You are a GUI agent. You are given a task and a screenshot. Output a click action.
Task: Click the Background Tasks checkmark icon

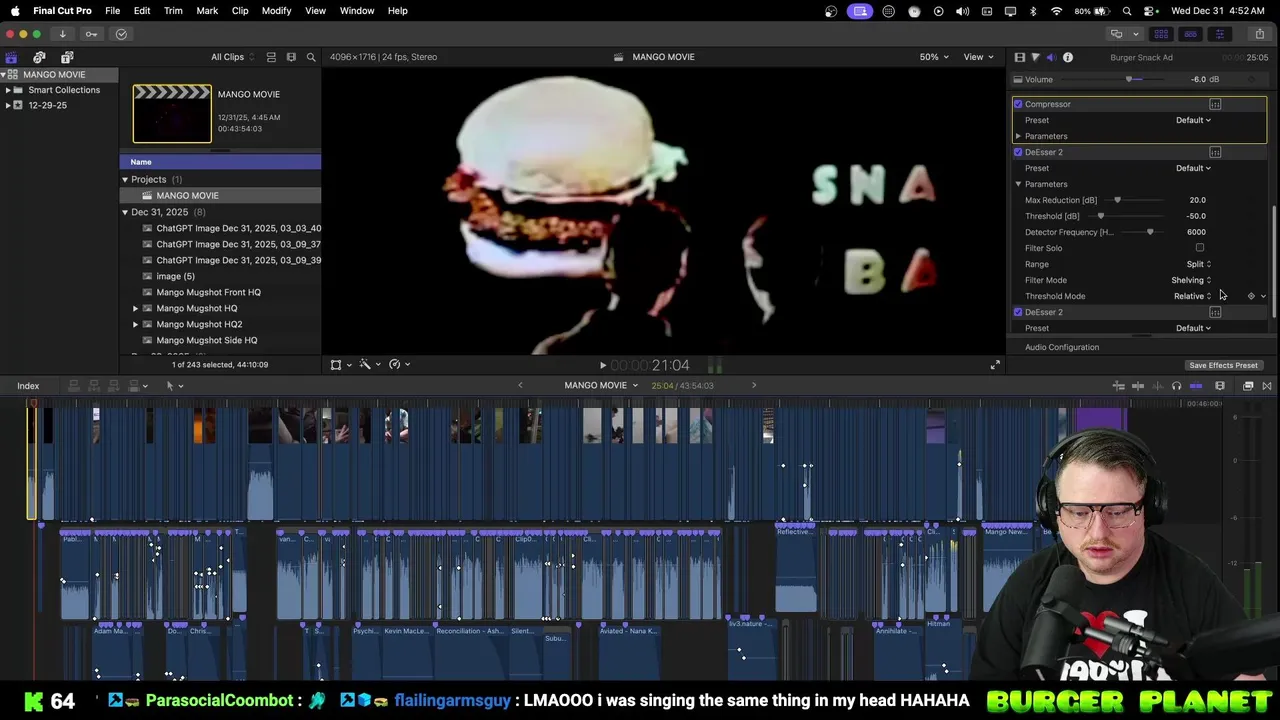pos(121,34)
